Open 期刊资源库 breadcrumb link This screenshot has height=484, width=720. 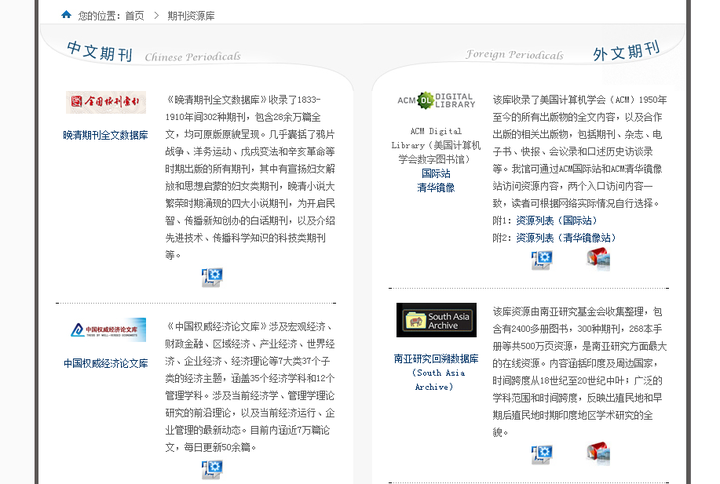point(191,16)
